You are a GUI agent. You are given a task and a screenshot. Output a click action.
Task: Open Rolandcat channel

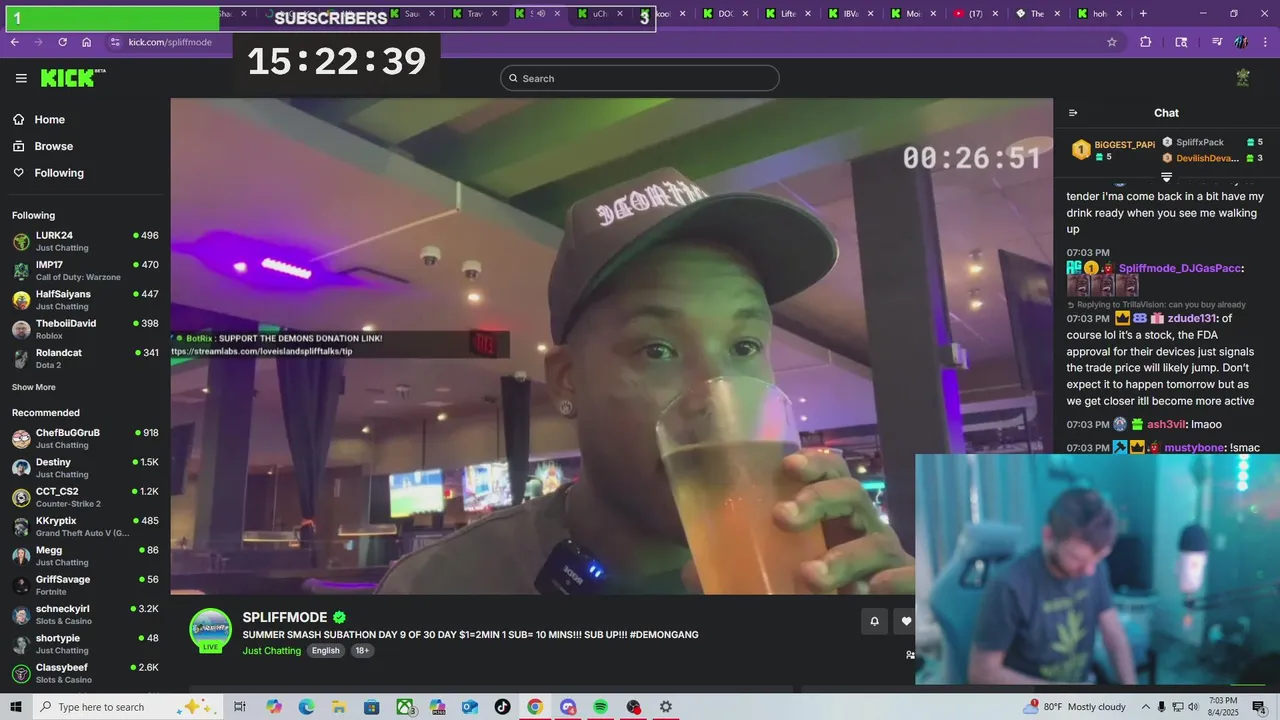[85, 358]
